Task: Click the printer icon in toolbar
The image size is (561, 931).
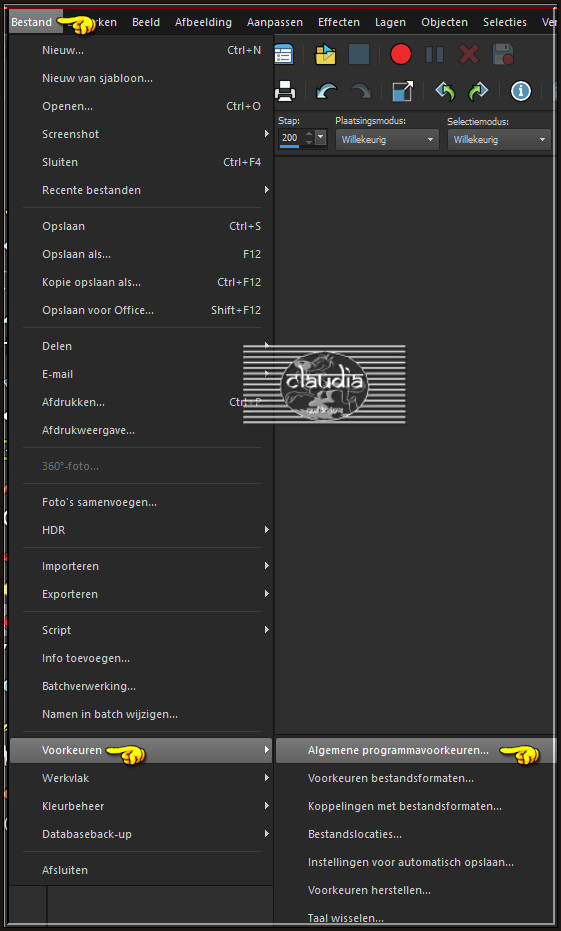Action: (x=285, y=91)
